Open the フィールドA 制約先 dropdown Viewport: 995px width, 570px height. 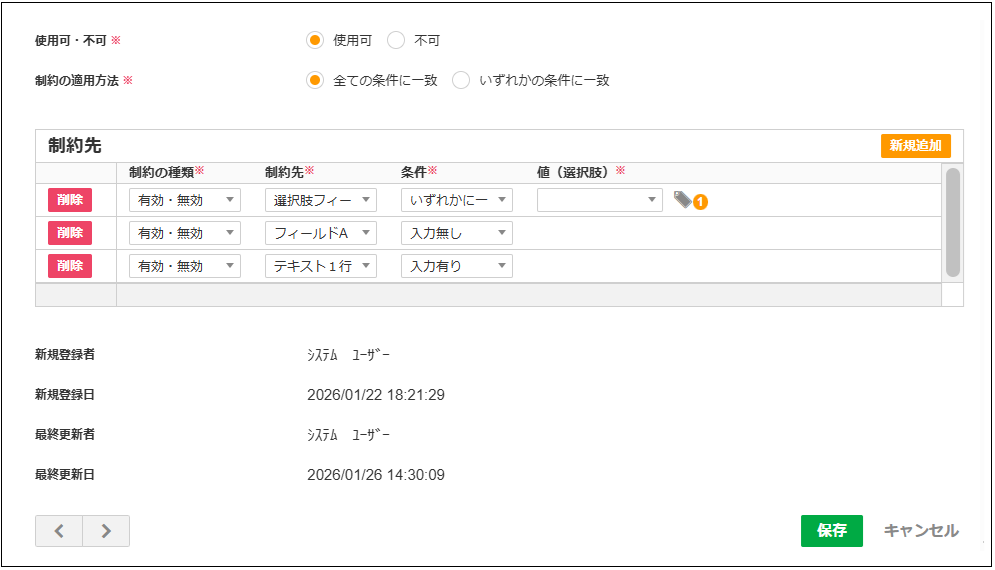(x=320, y=233)
